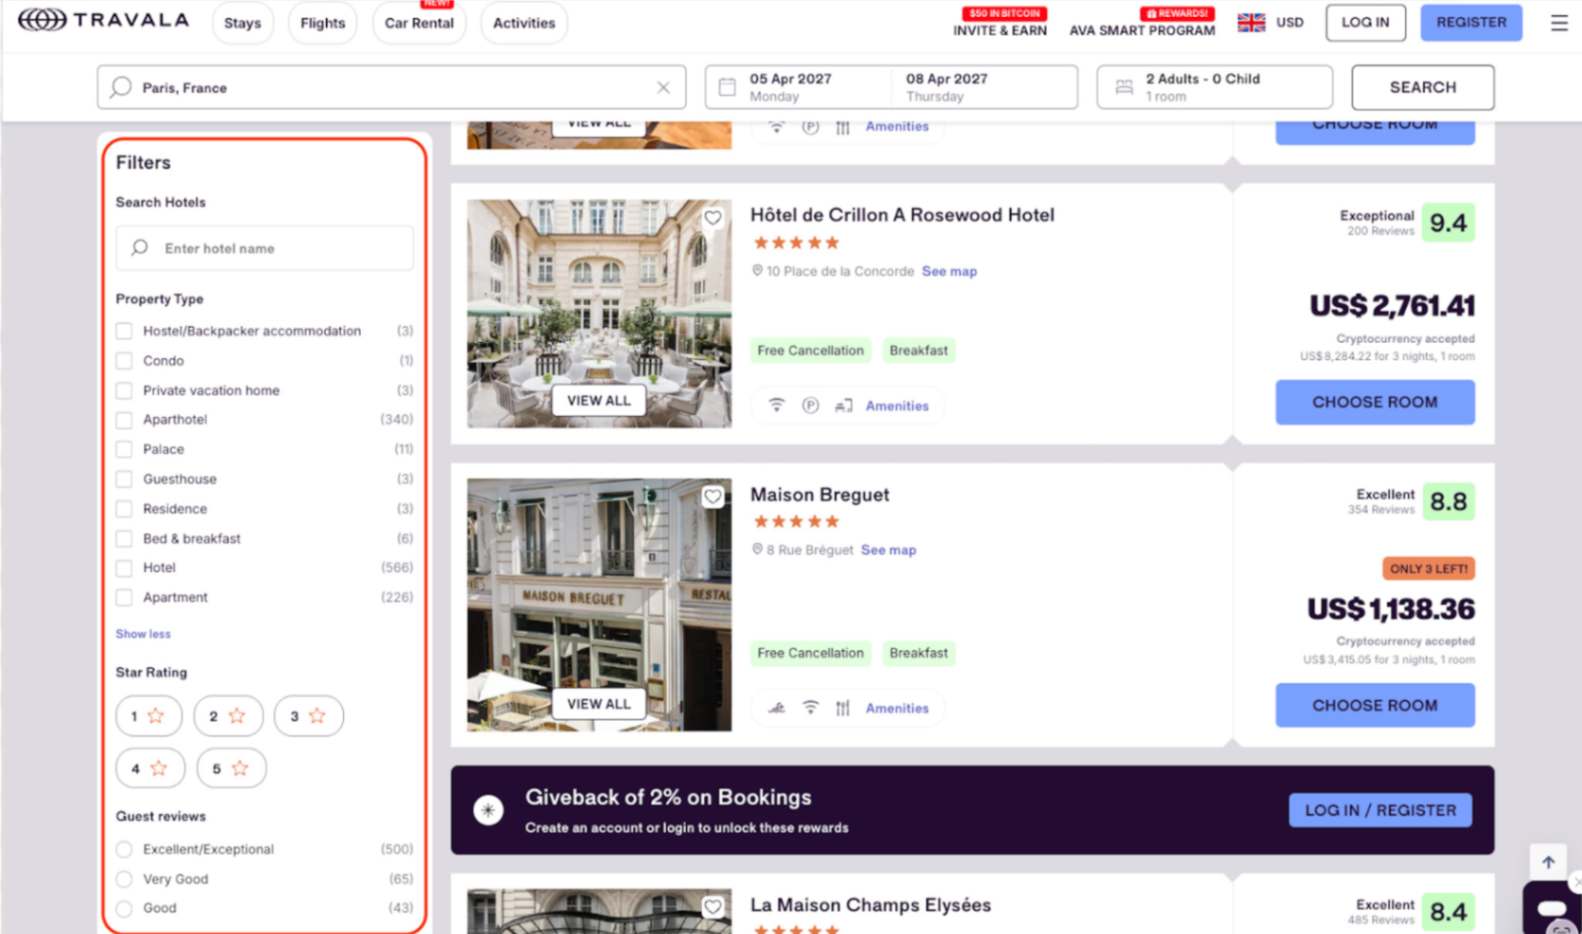
Task: Choose room for Hôtel de Crillon
Action: click(x=1374, y=402)
